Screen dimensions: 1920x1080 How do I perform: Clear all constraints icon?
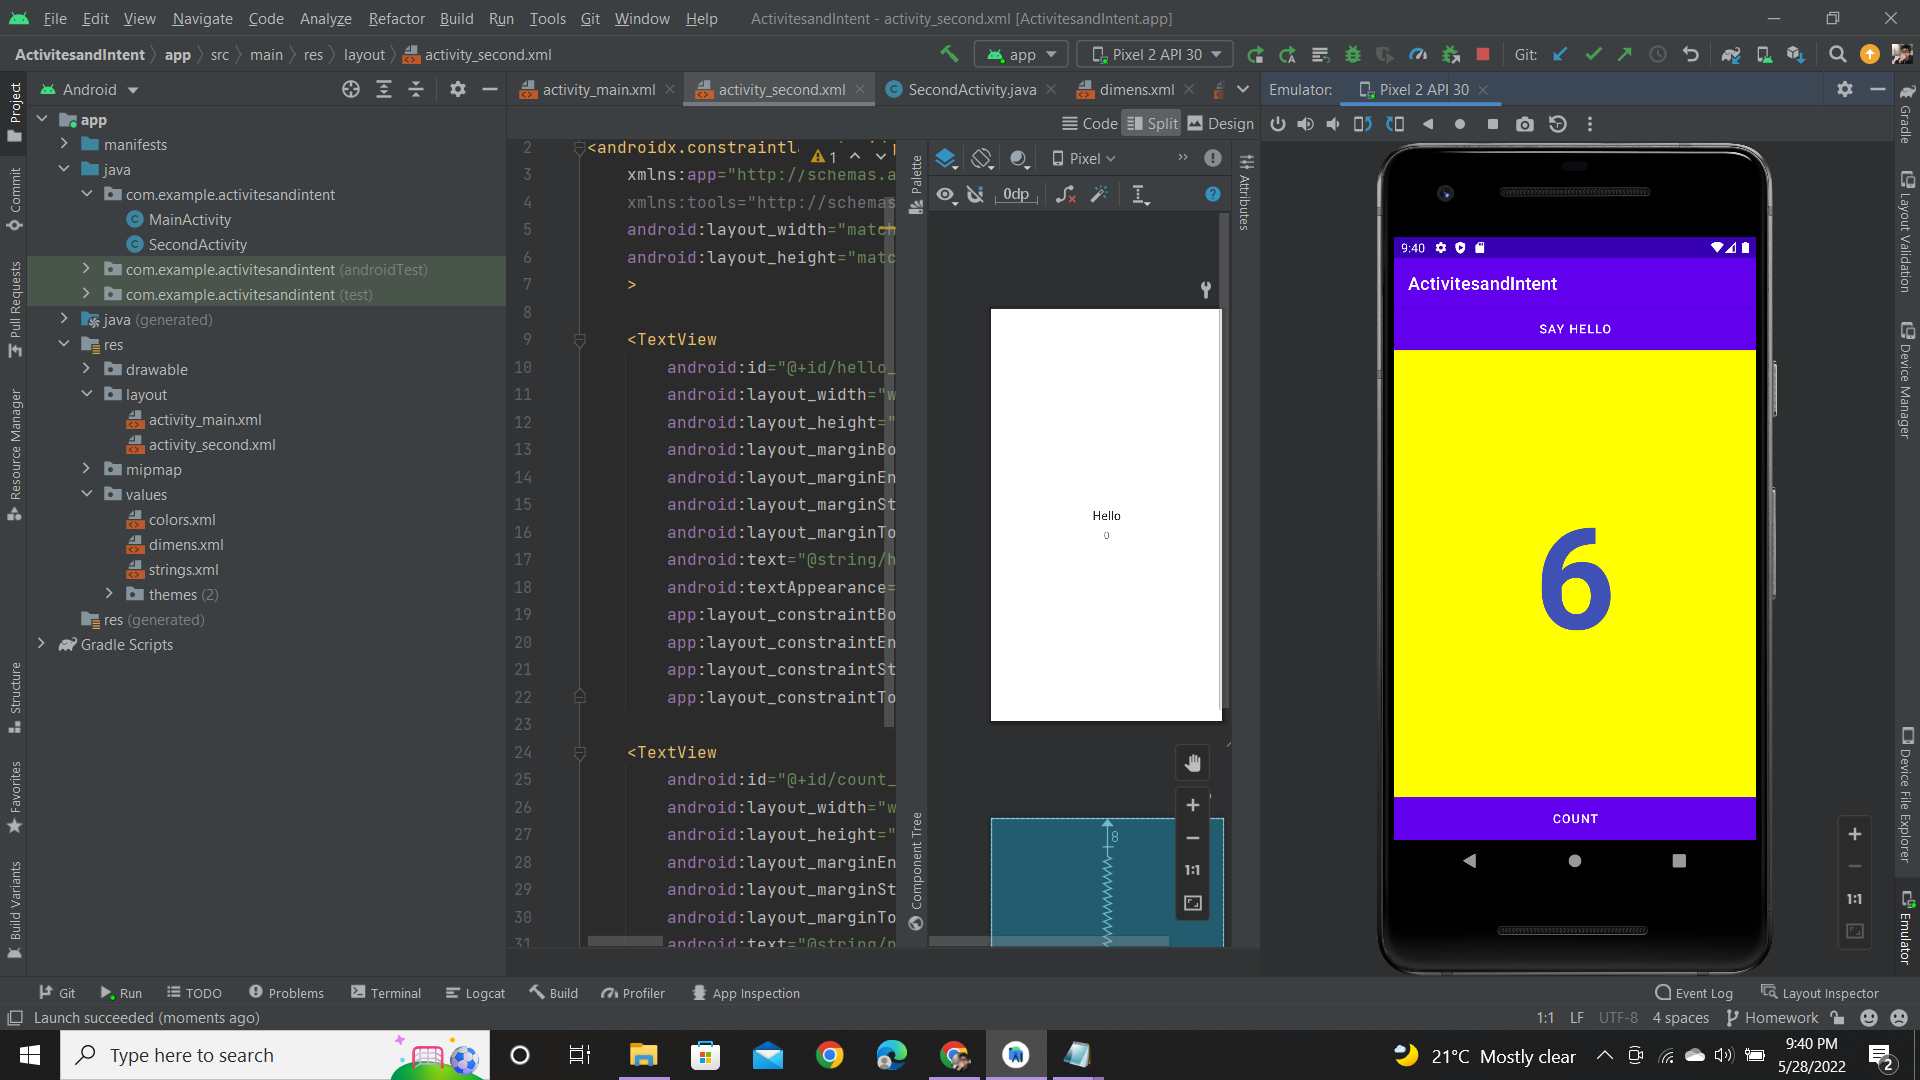(1066, 194)
